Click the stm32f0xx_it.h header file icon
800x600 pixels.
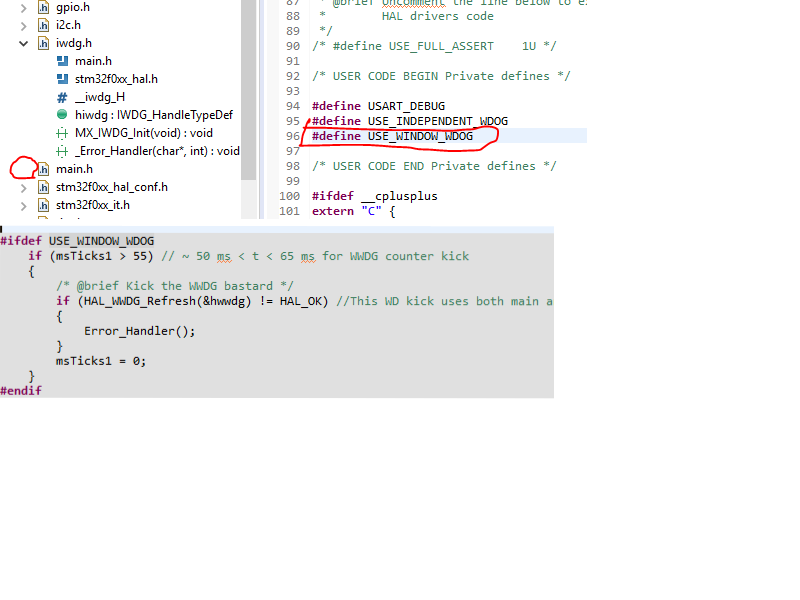43,205
